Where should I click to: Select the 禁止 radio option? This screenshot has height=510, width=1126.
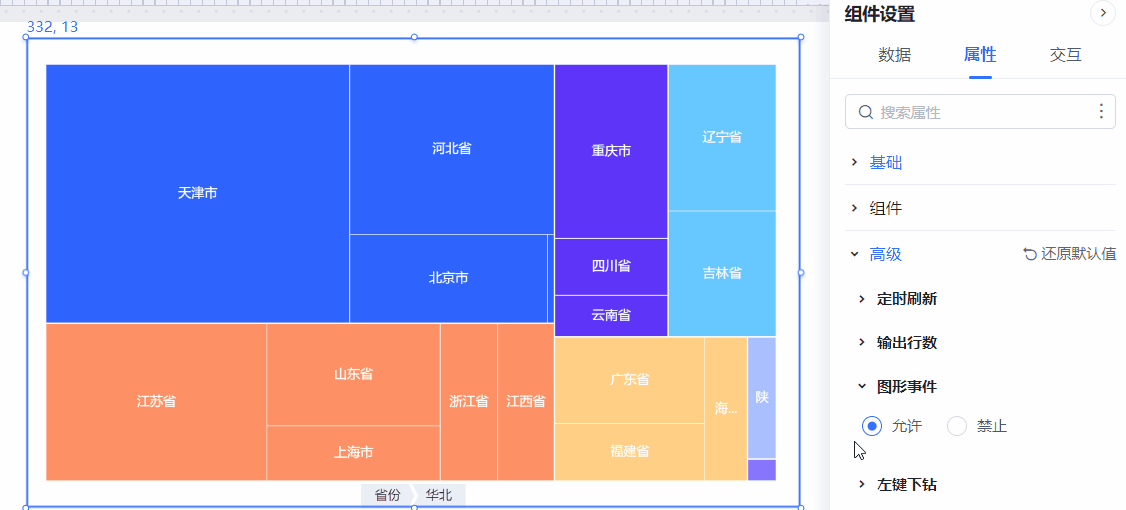coord(957,426)
